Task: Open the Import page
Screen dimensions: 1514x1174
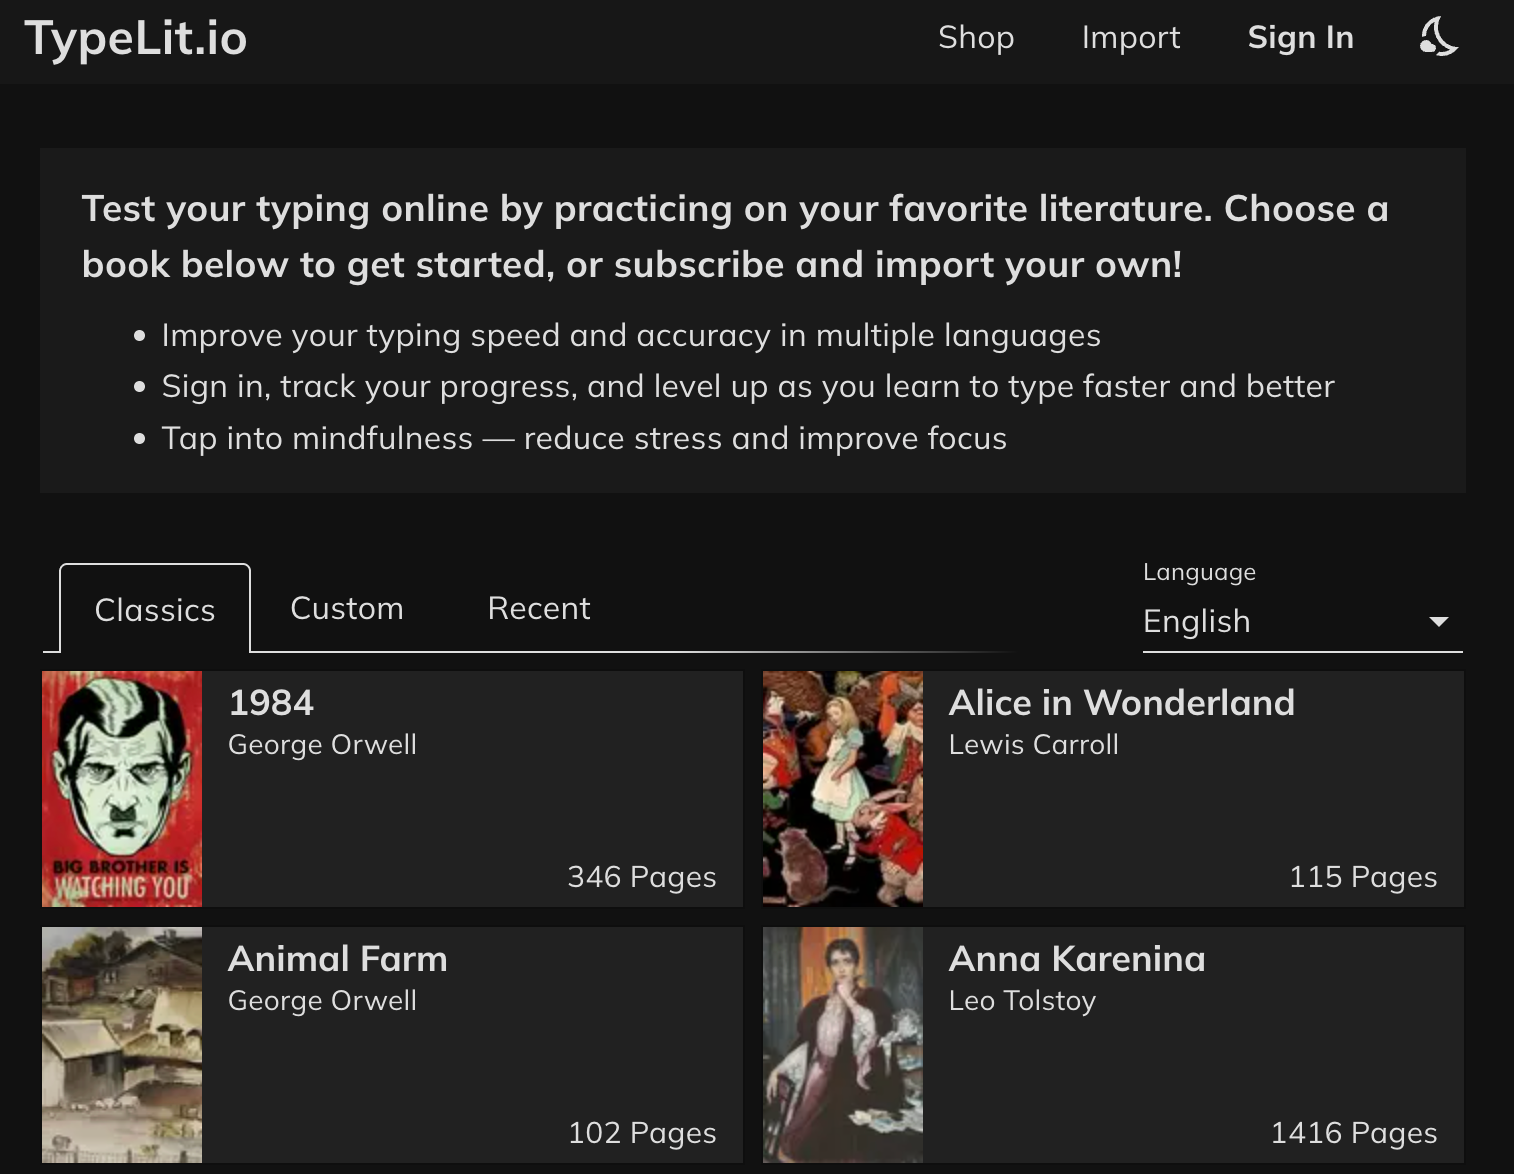Action: coord(1130,38)
